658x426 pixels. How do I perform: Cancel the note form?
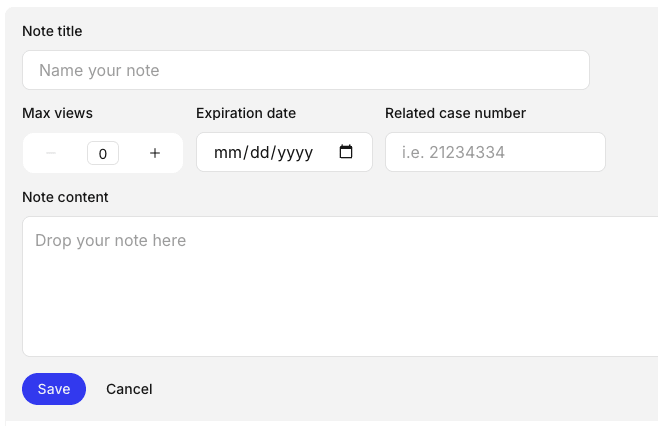pos(129,389)
